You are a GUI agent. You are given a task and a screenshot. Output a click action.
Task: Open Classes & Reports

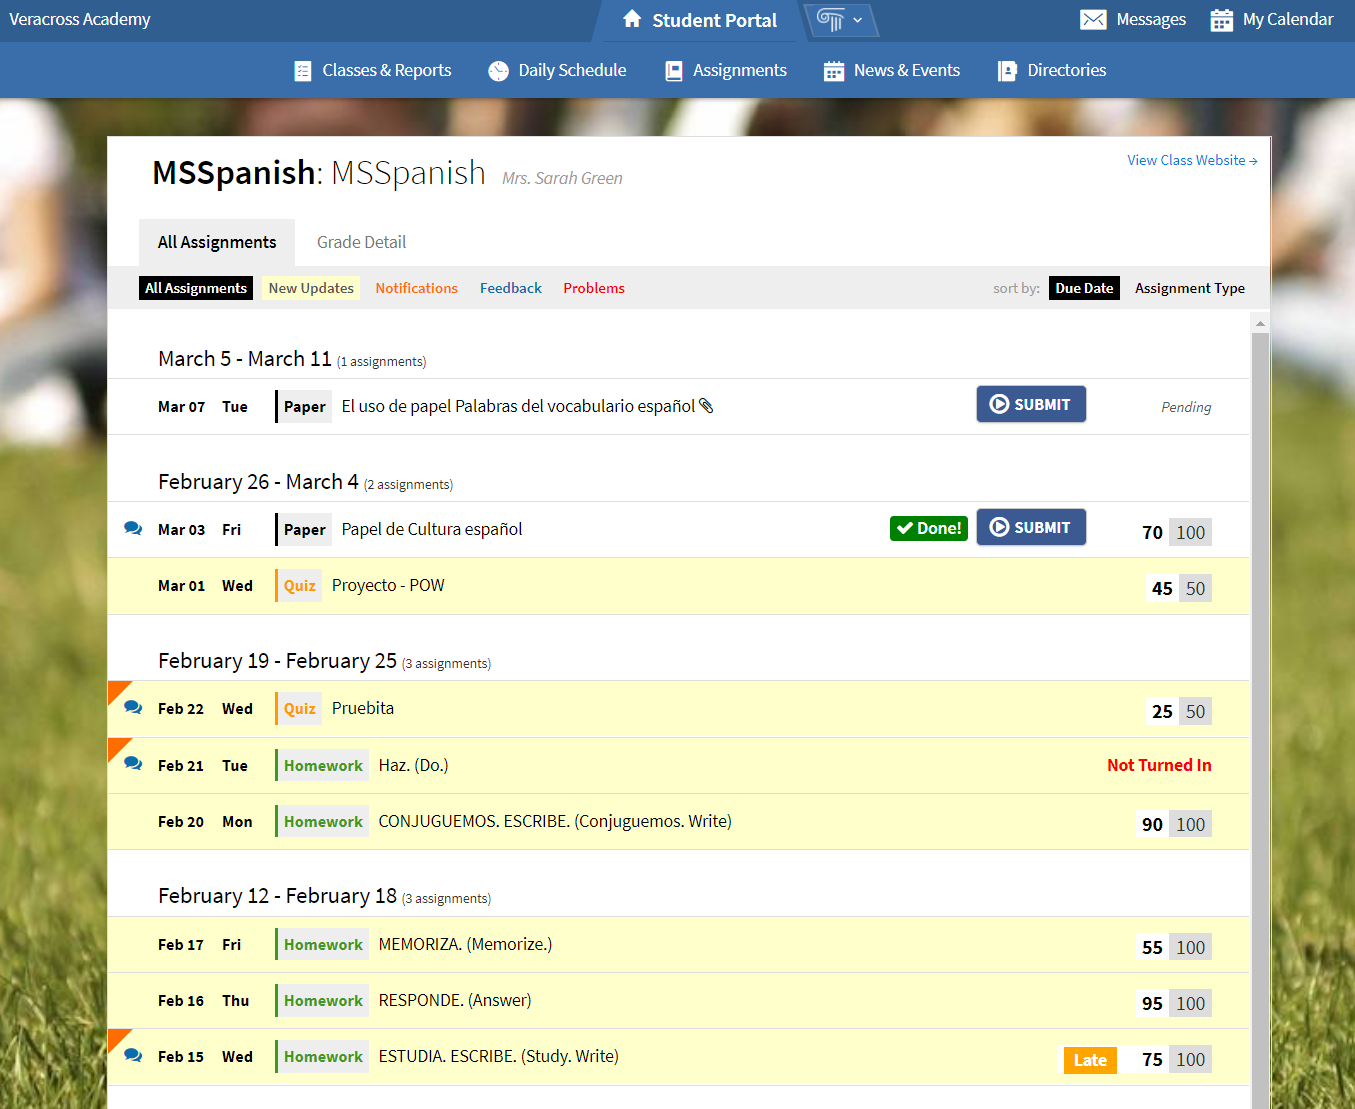[372, 70]
